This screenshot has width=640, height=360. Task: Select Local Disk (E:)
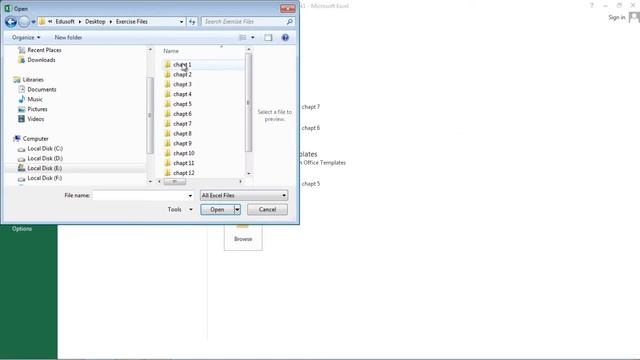coord(40,168)
